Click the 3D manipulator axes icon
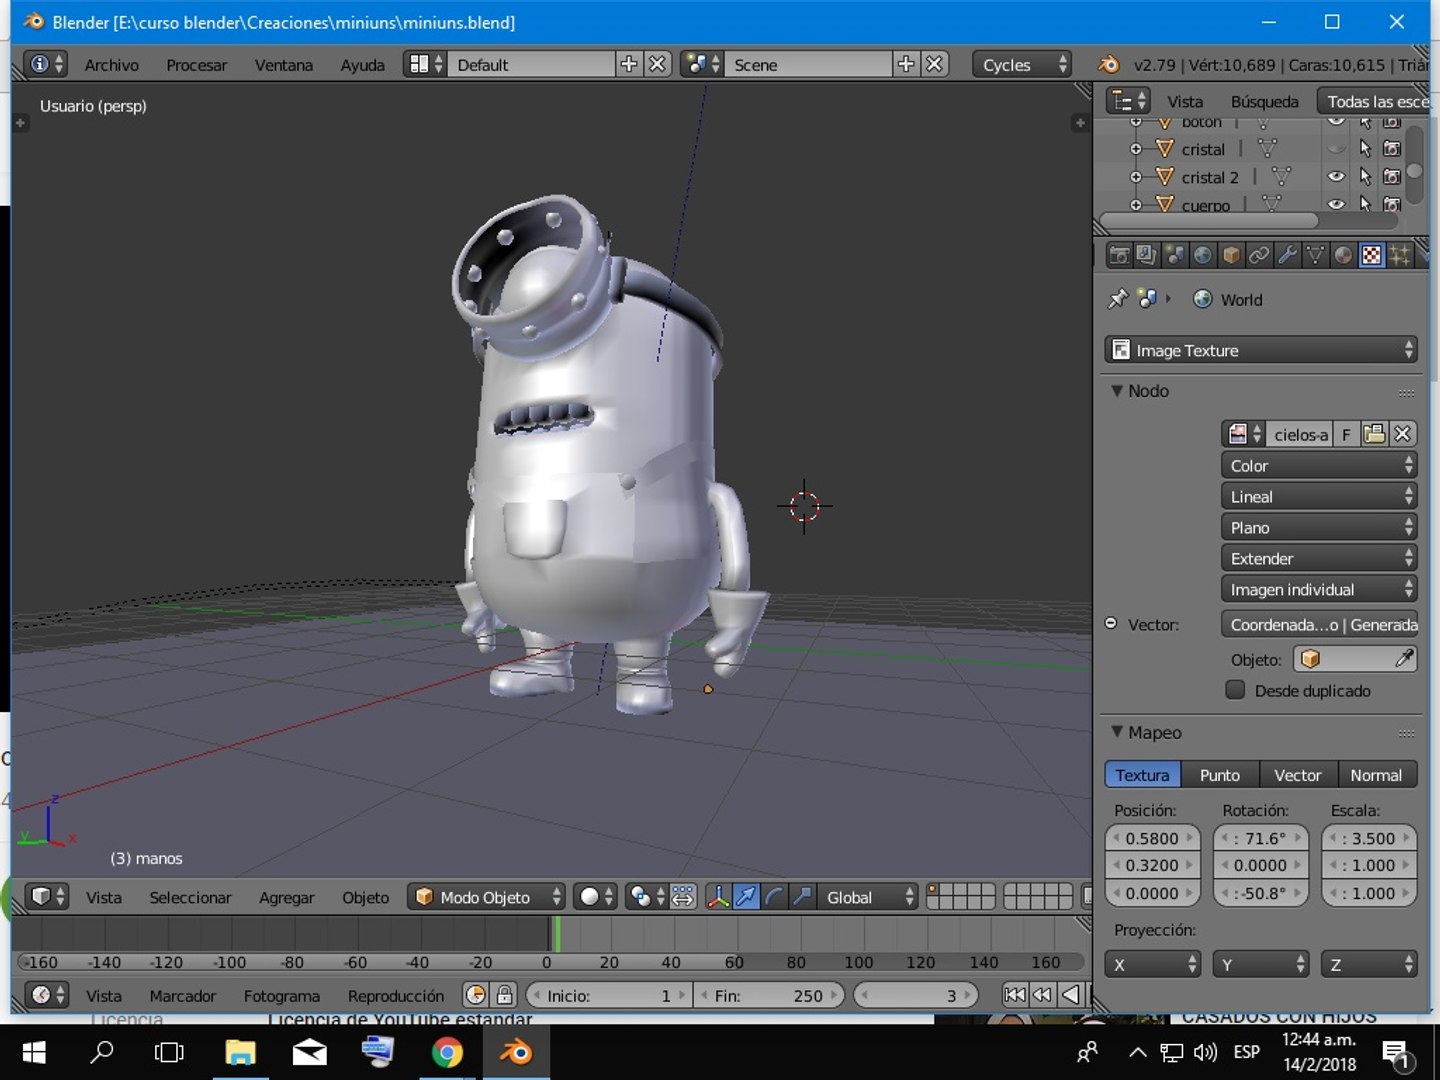 [x=718, y=897]
